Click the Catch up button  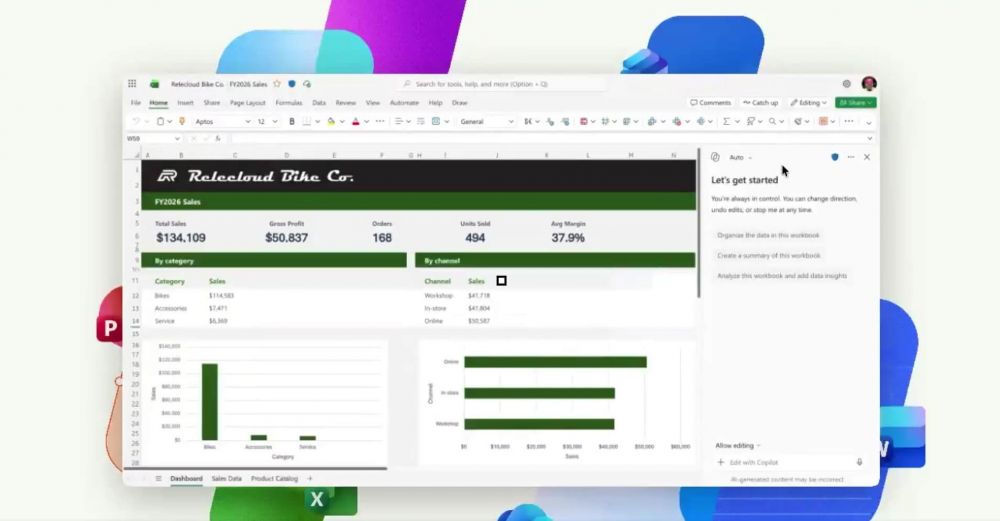[760, 103]
